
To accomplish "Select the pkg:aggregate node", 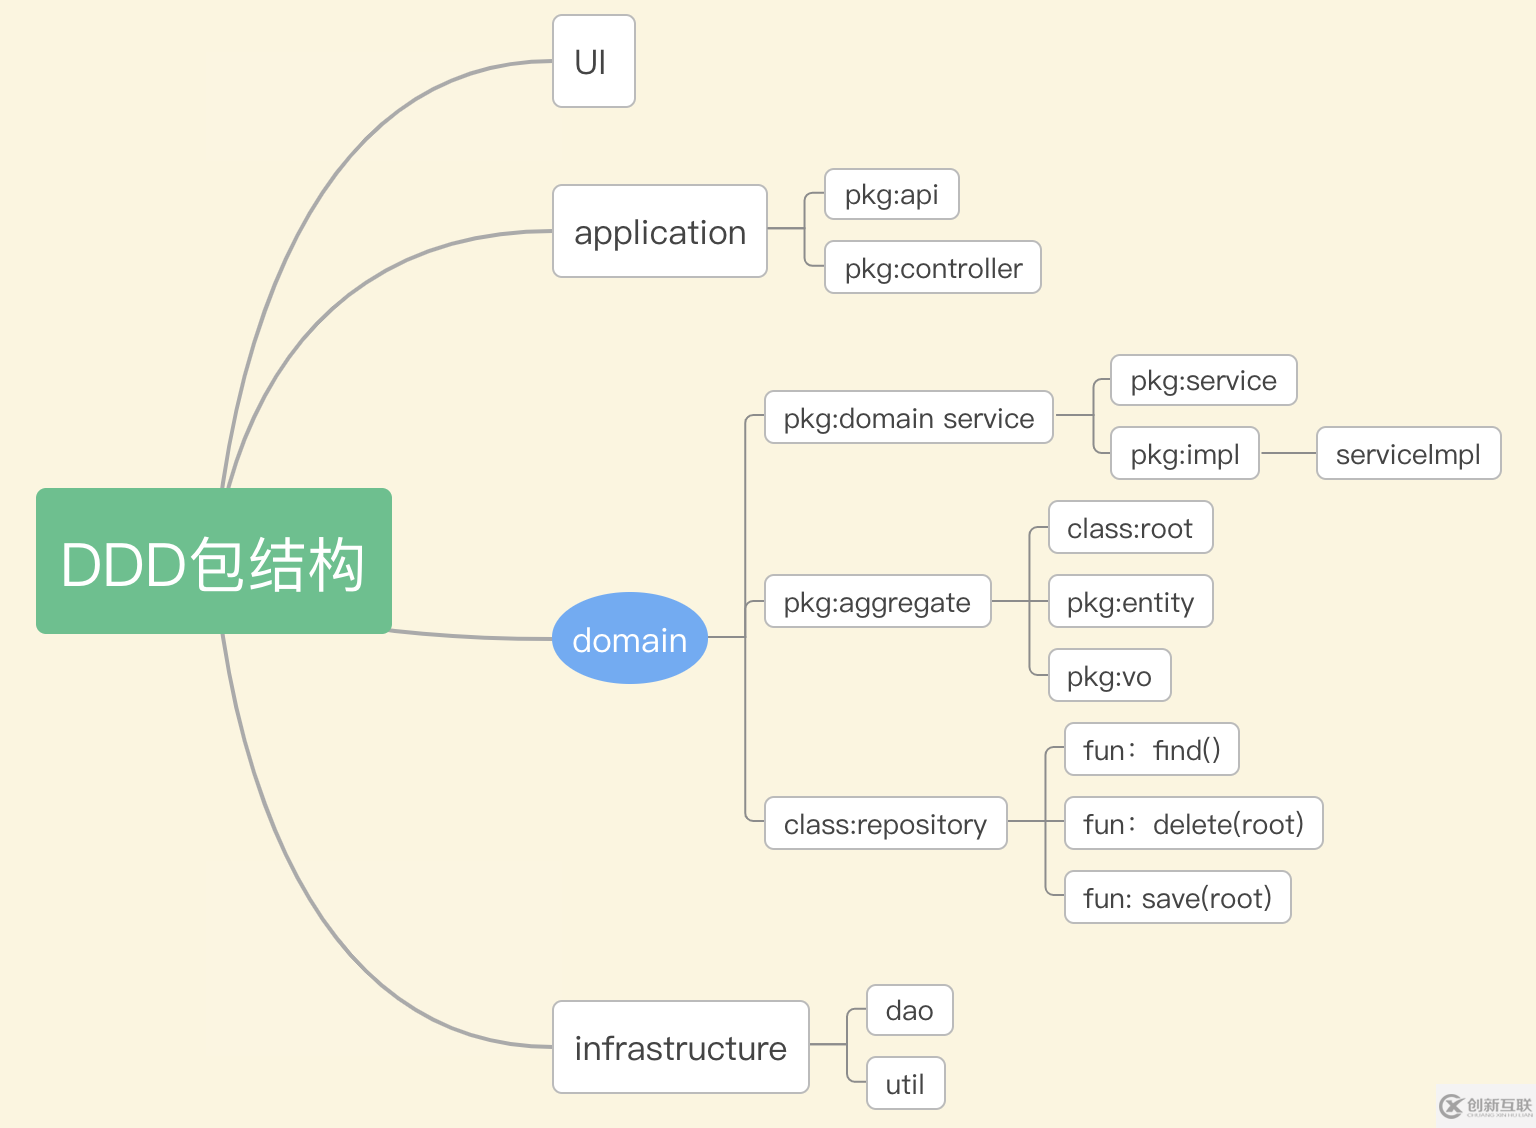I will coord(878,601).
